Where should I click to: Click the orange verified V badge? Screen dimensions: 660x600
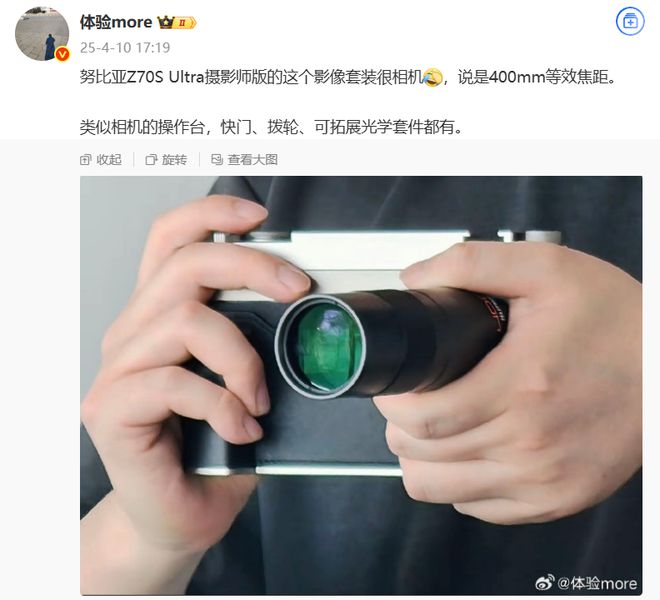point(63,54)
